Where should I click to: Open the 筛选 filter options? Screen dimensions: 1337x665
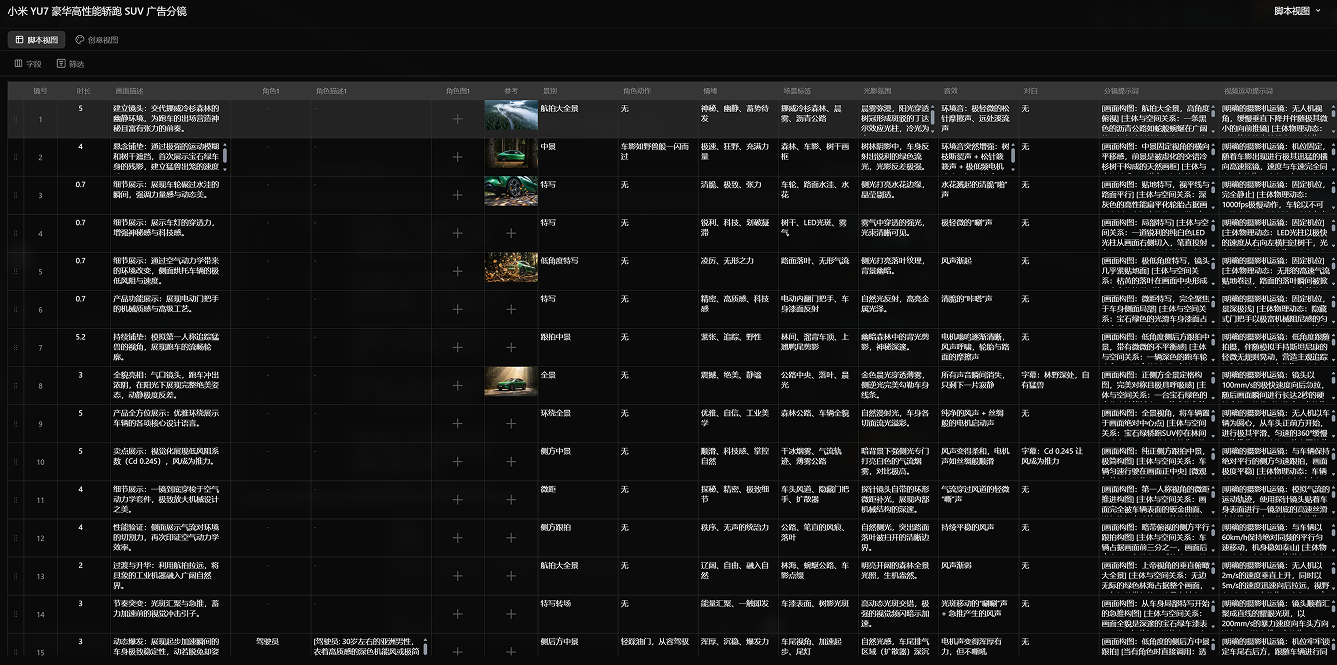(x=71, y=64)
